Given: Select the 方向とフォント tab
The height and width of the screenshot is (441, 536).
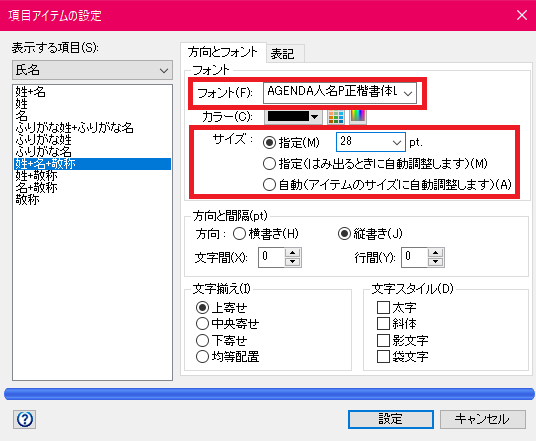Looking at the screenshot, I should tap(223, 52).
